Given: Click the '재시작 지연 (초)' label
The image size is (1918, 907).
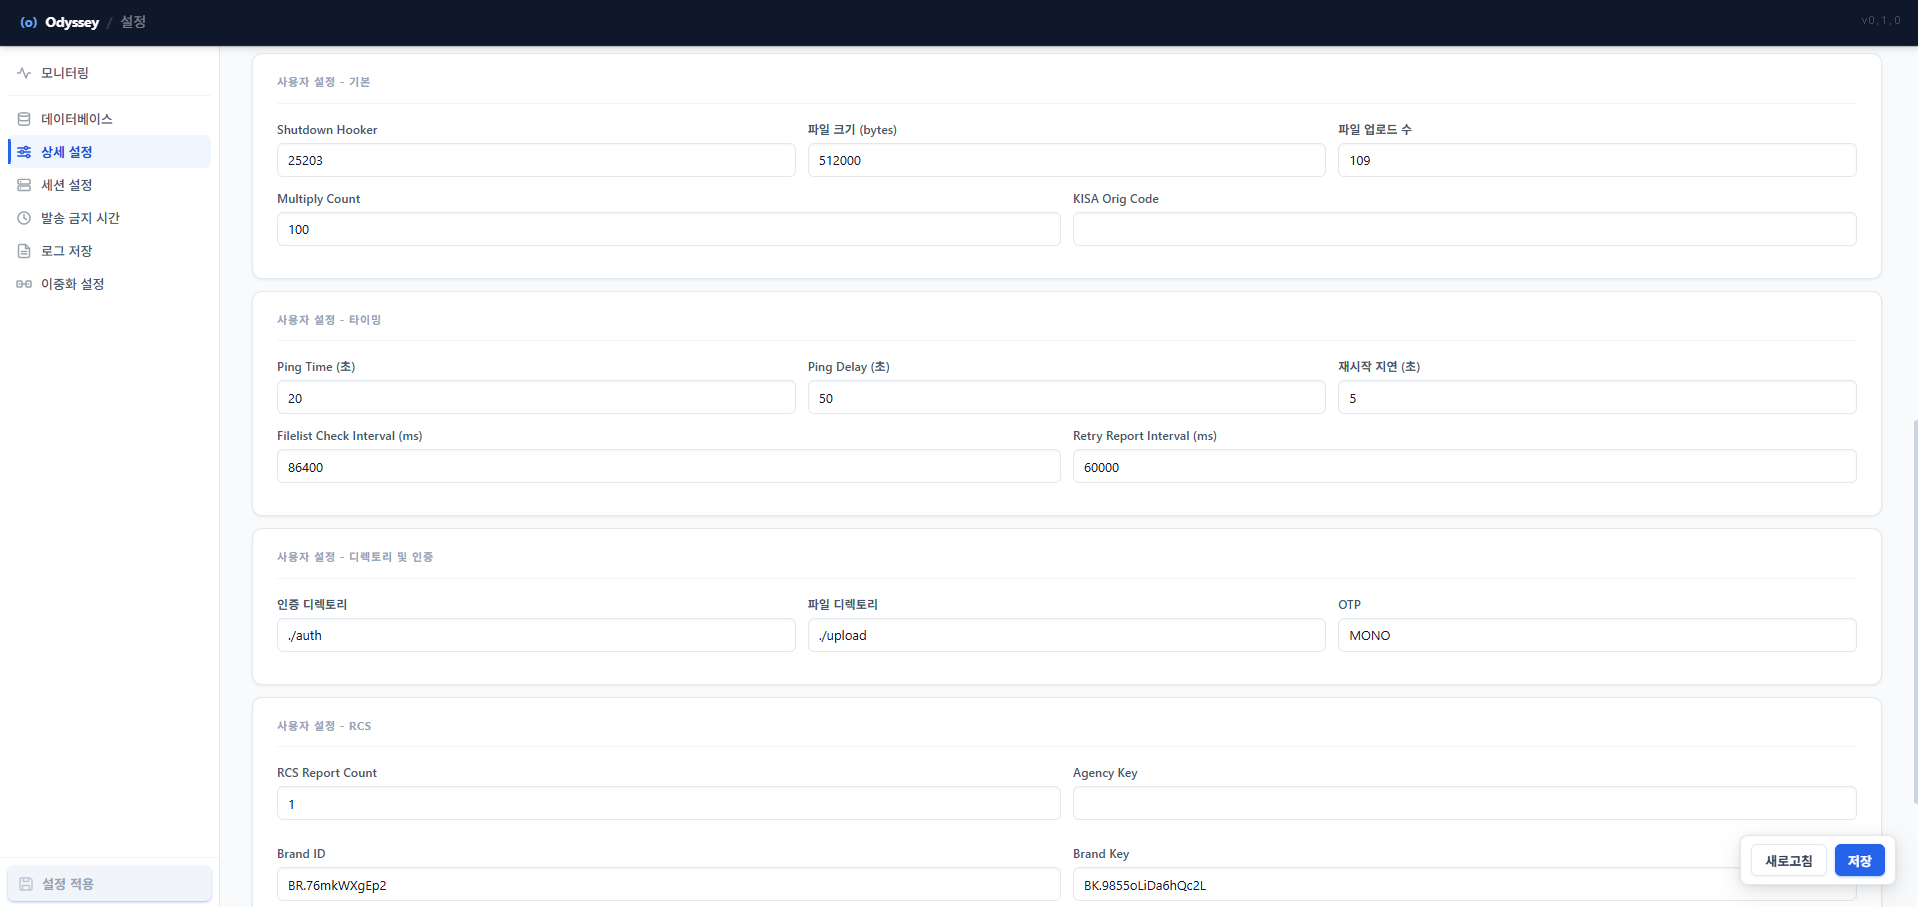Looking at the screenshot, I should [1379, 367].
